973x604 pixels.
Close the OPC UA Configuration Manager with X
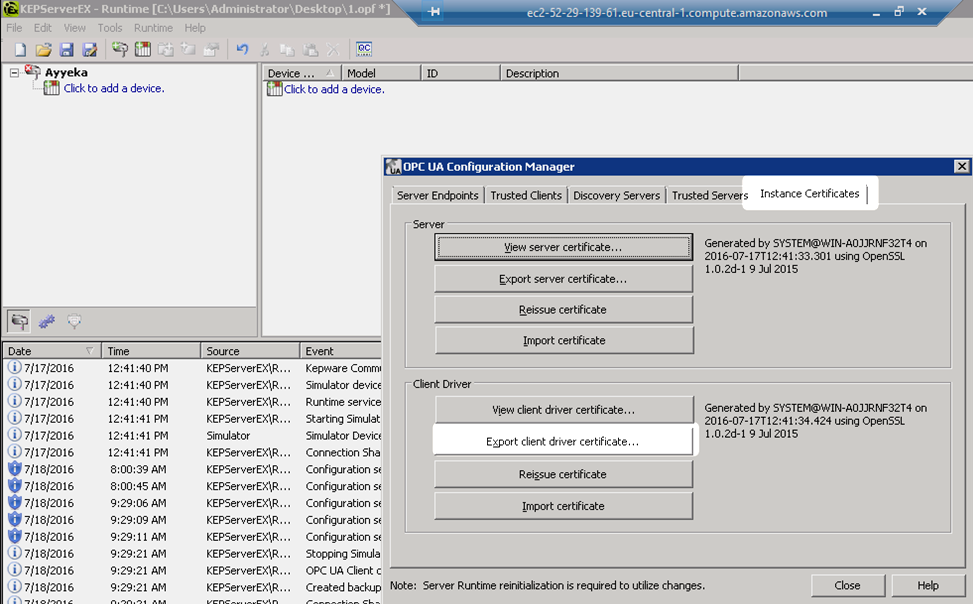point(961,166)
